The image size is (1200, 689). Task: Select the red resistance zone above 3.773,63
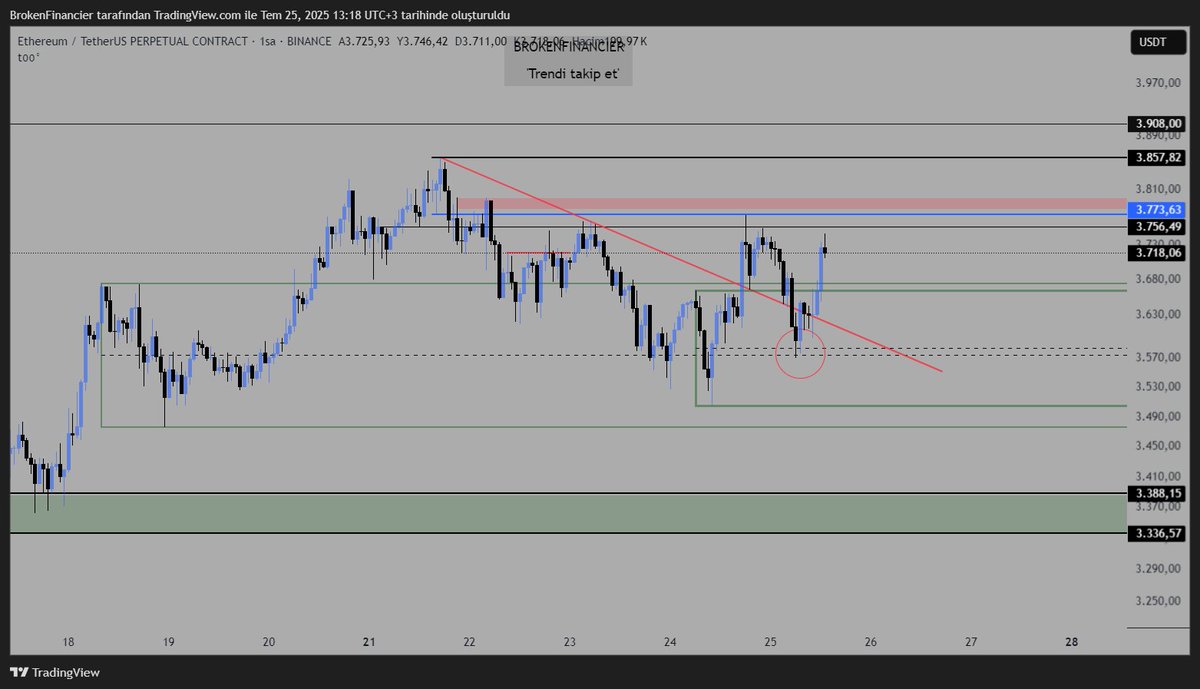pyautogui.click(x=791, y=204)
